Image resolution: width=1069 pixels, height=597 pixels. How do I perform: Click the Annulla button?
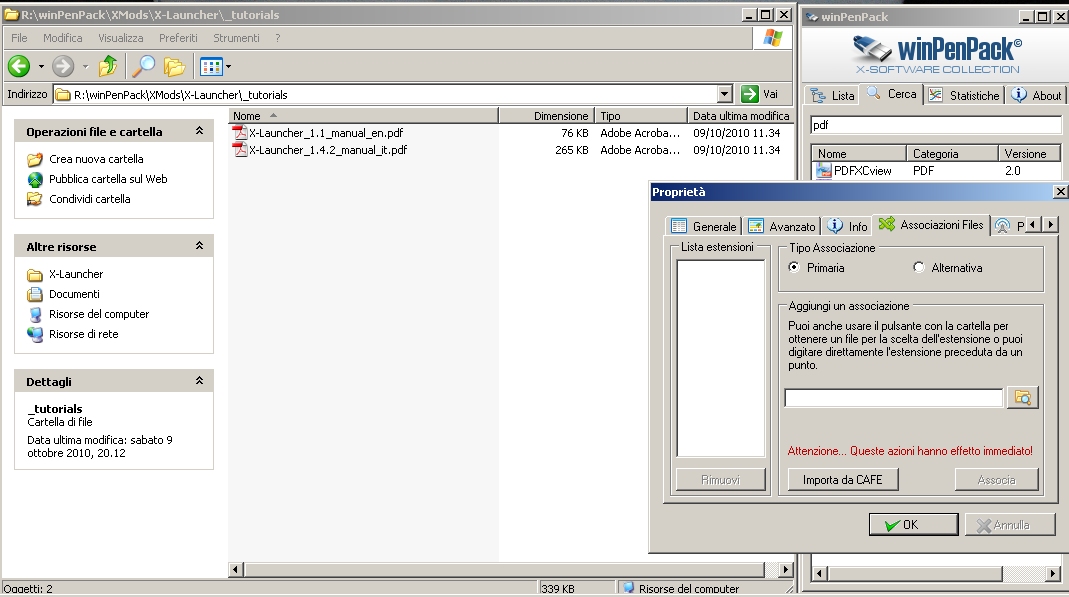(1010, 525)
